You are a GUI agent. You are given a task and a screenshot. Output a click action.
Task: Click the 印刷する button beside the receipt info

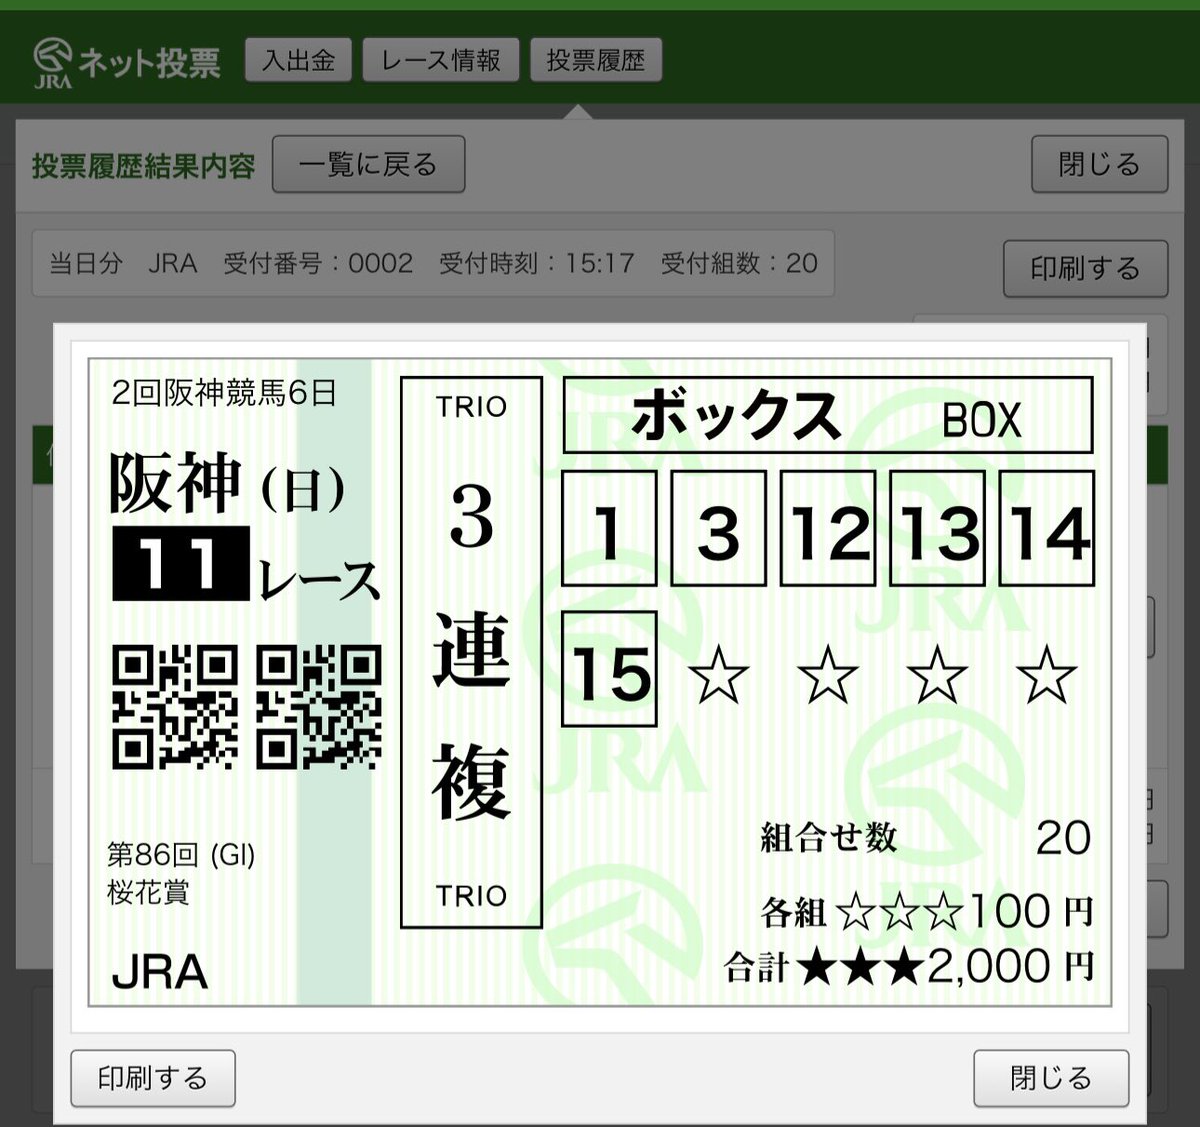1085,268
